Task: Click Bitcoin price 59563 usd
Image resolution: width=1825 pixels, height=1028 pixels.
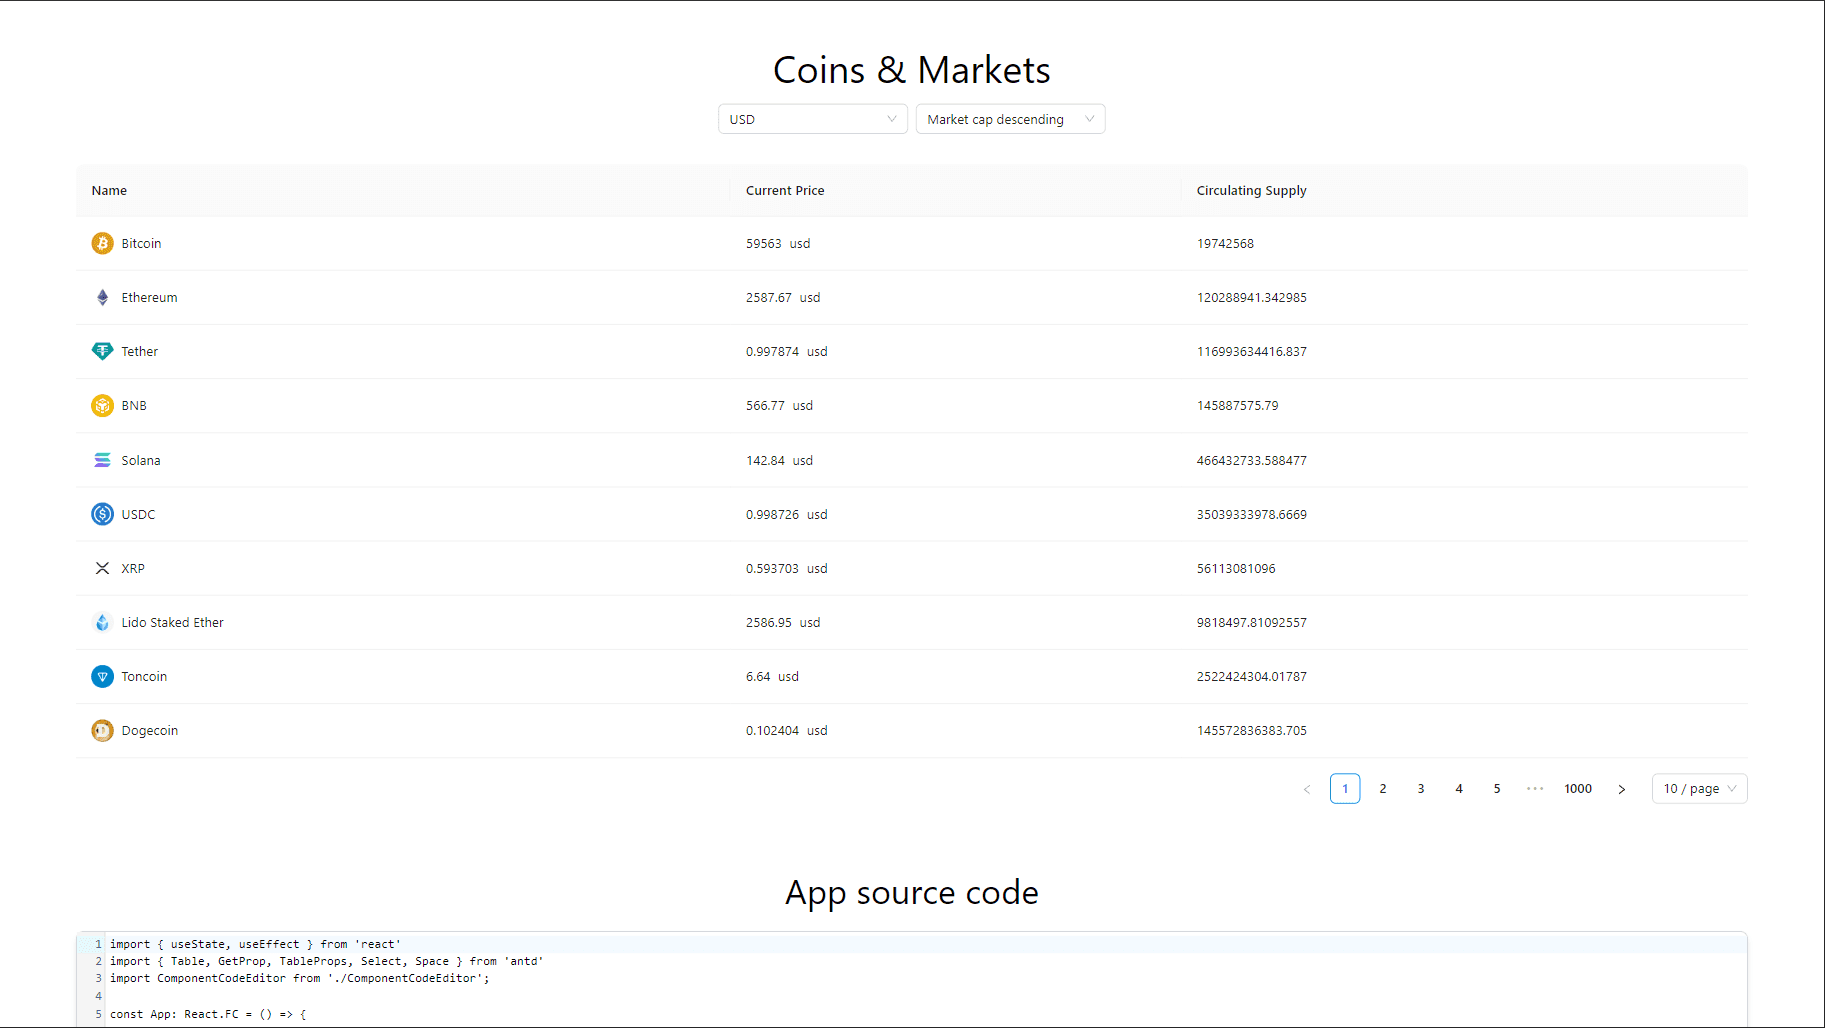Action: (778, 243)
